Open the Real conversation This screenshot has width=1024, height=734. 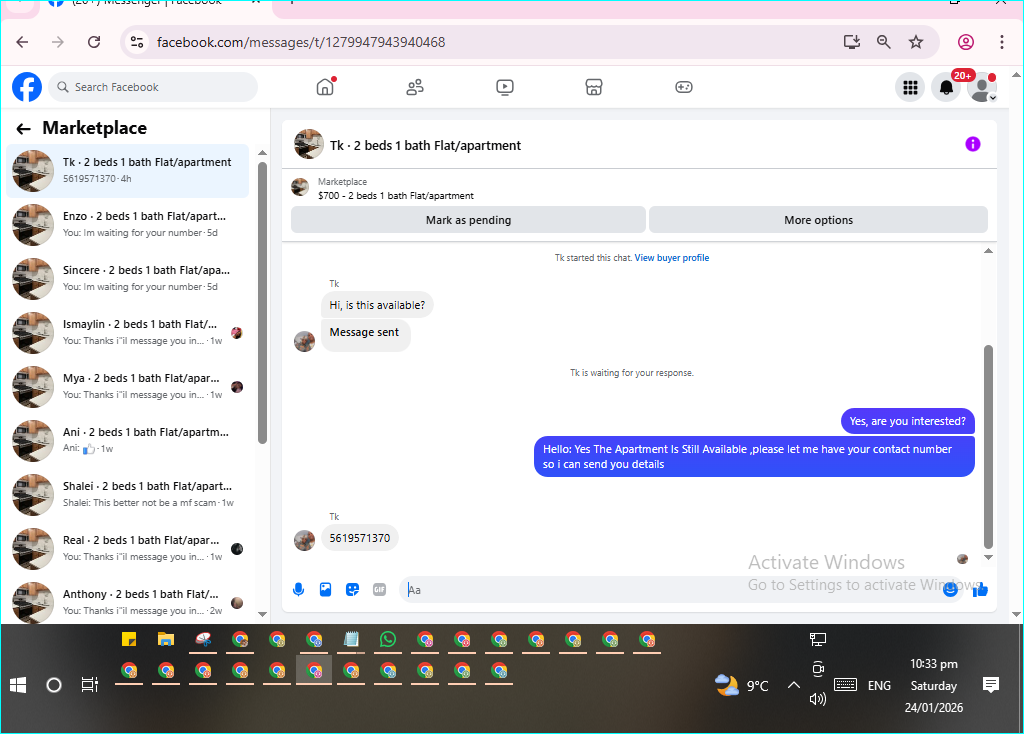(x=127, y=549)
